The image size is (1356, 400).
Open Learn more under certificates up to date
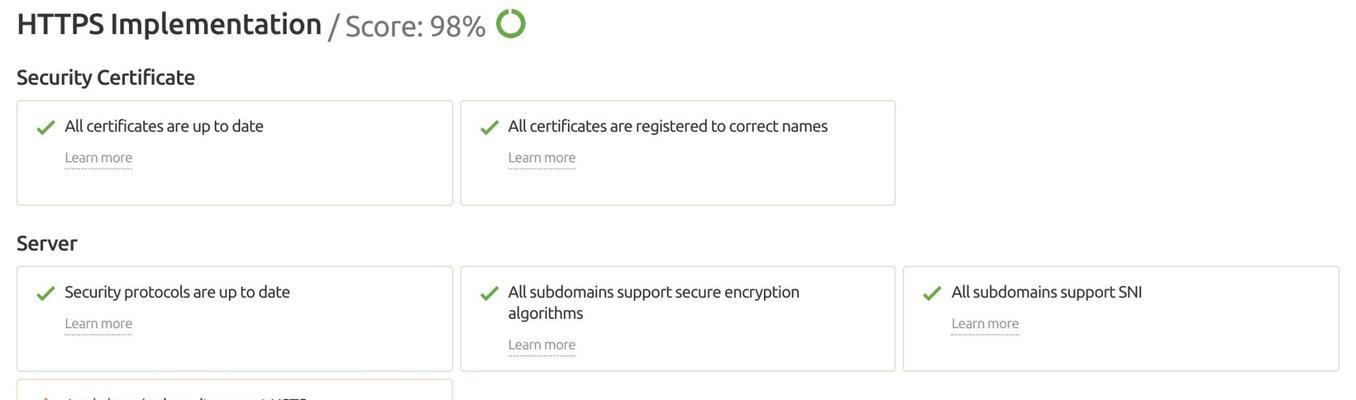(x=98, y=158)
